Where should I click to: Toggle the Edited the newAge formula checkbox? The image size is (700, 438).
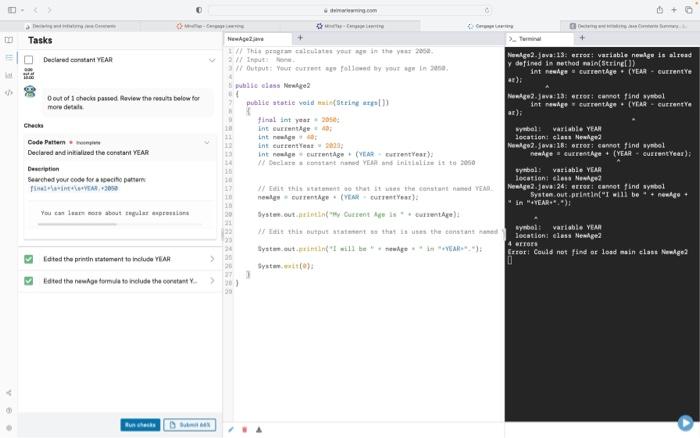pyautogui.click(x=29, y=281)
